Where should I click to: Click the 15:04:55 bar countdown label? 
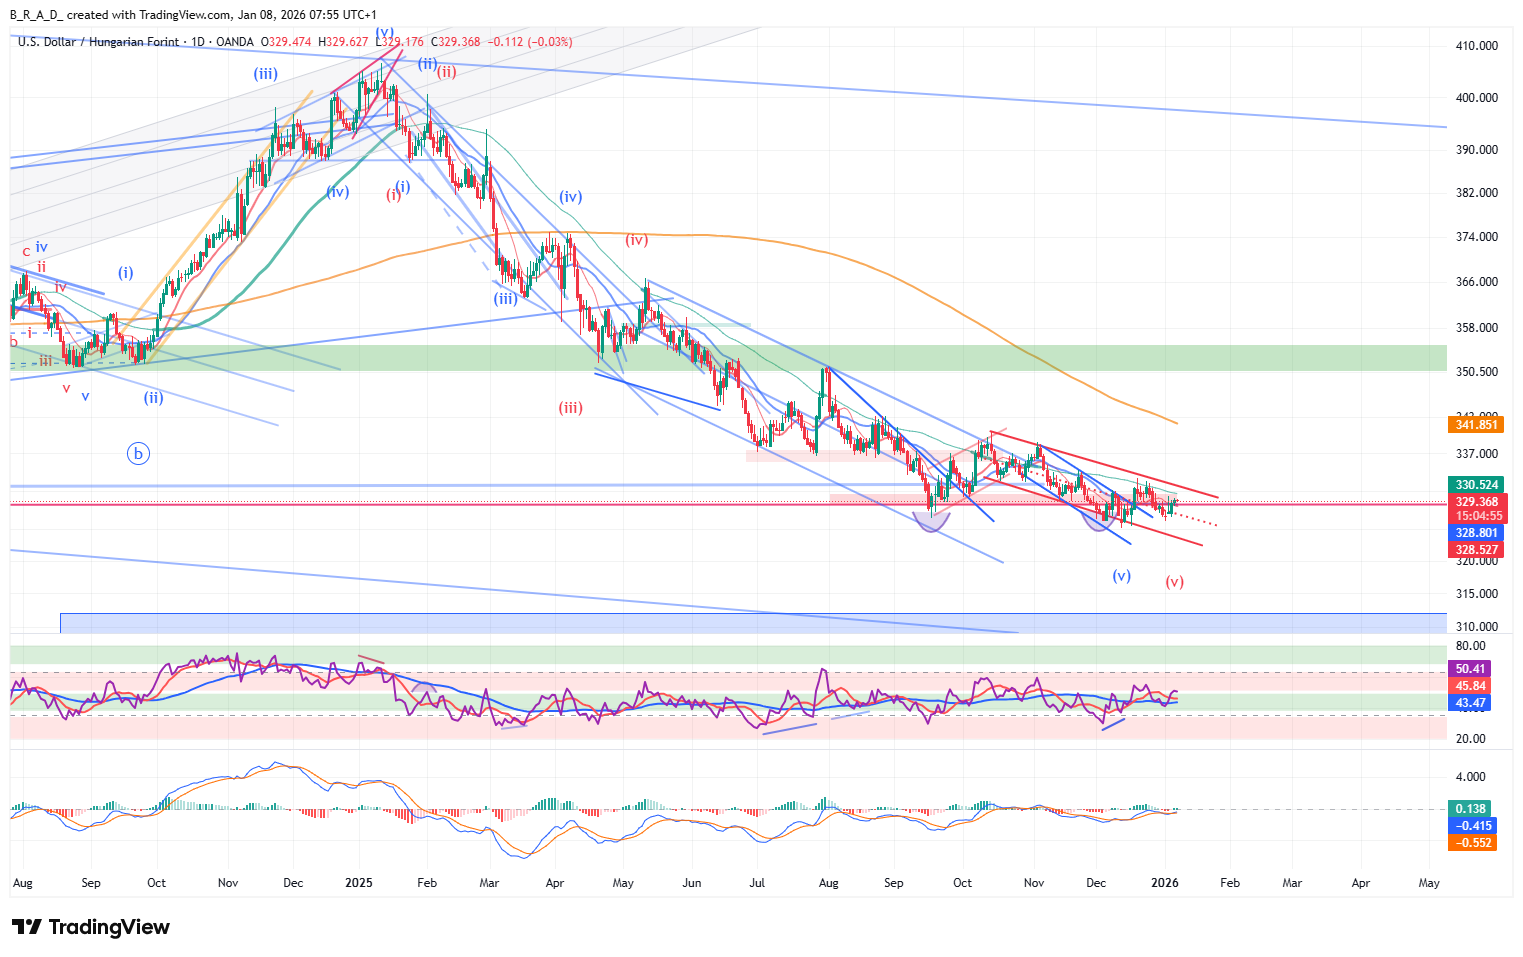point(1478,516)
